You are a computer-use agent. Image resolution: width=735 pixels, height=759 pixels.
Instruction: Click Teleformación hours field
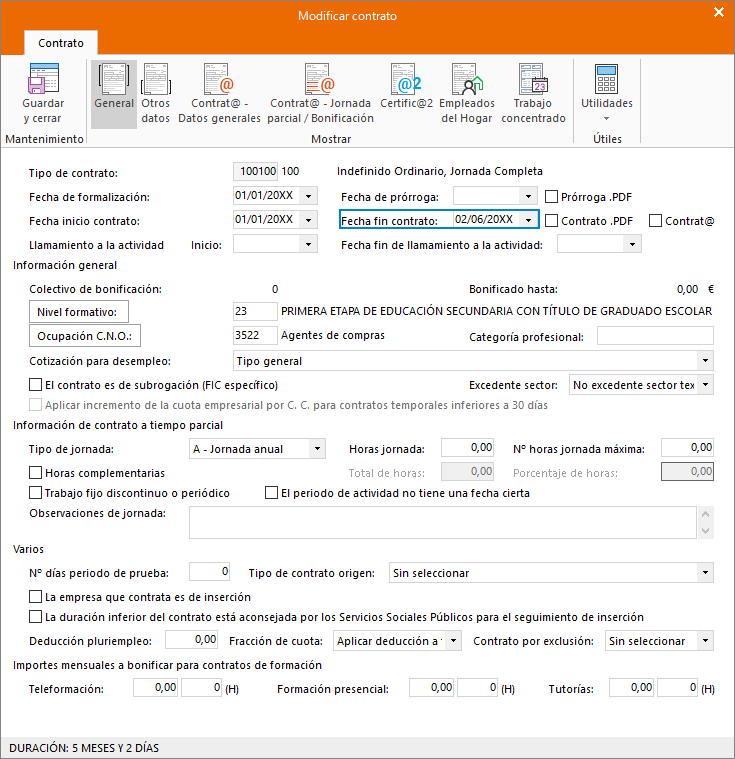coord(201,688)
